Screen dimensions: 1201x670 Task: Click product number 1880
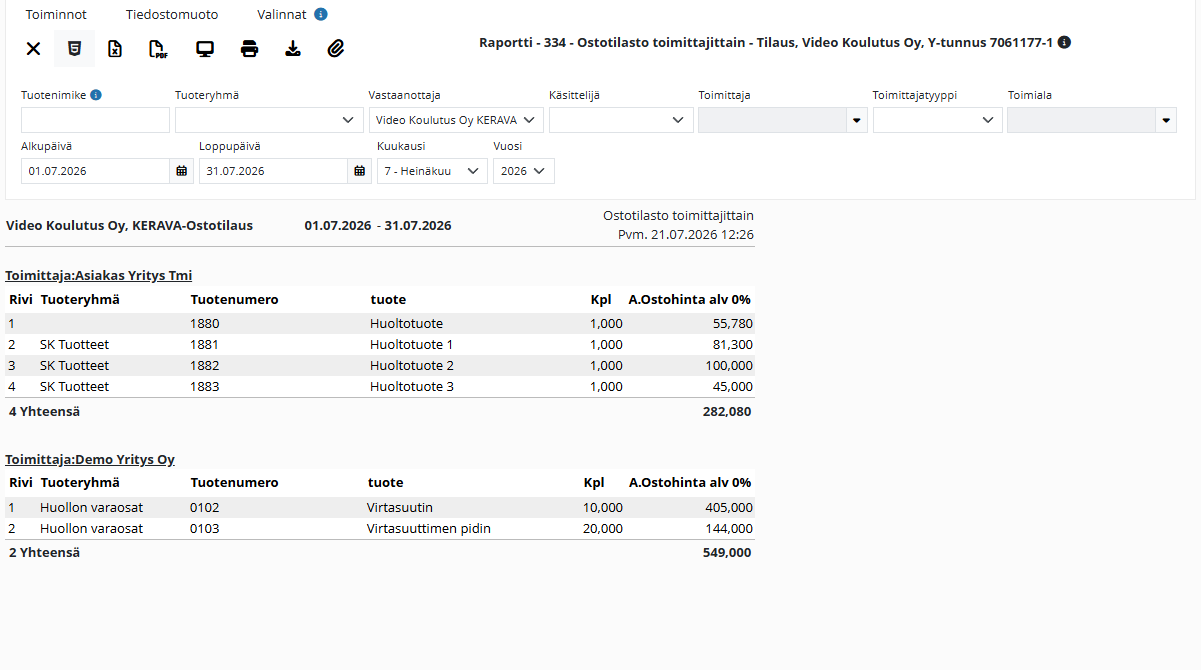tap(204, 324)
